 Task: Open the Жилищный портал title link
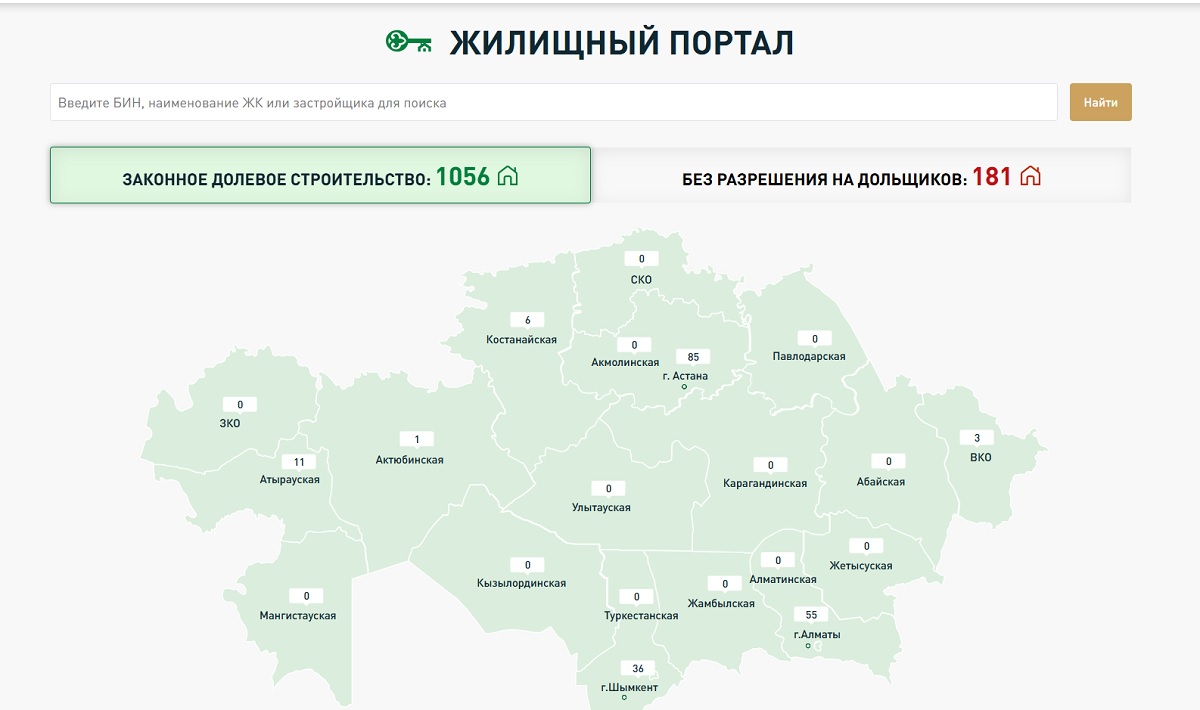621,43
